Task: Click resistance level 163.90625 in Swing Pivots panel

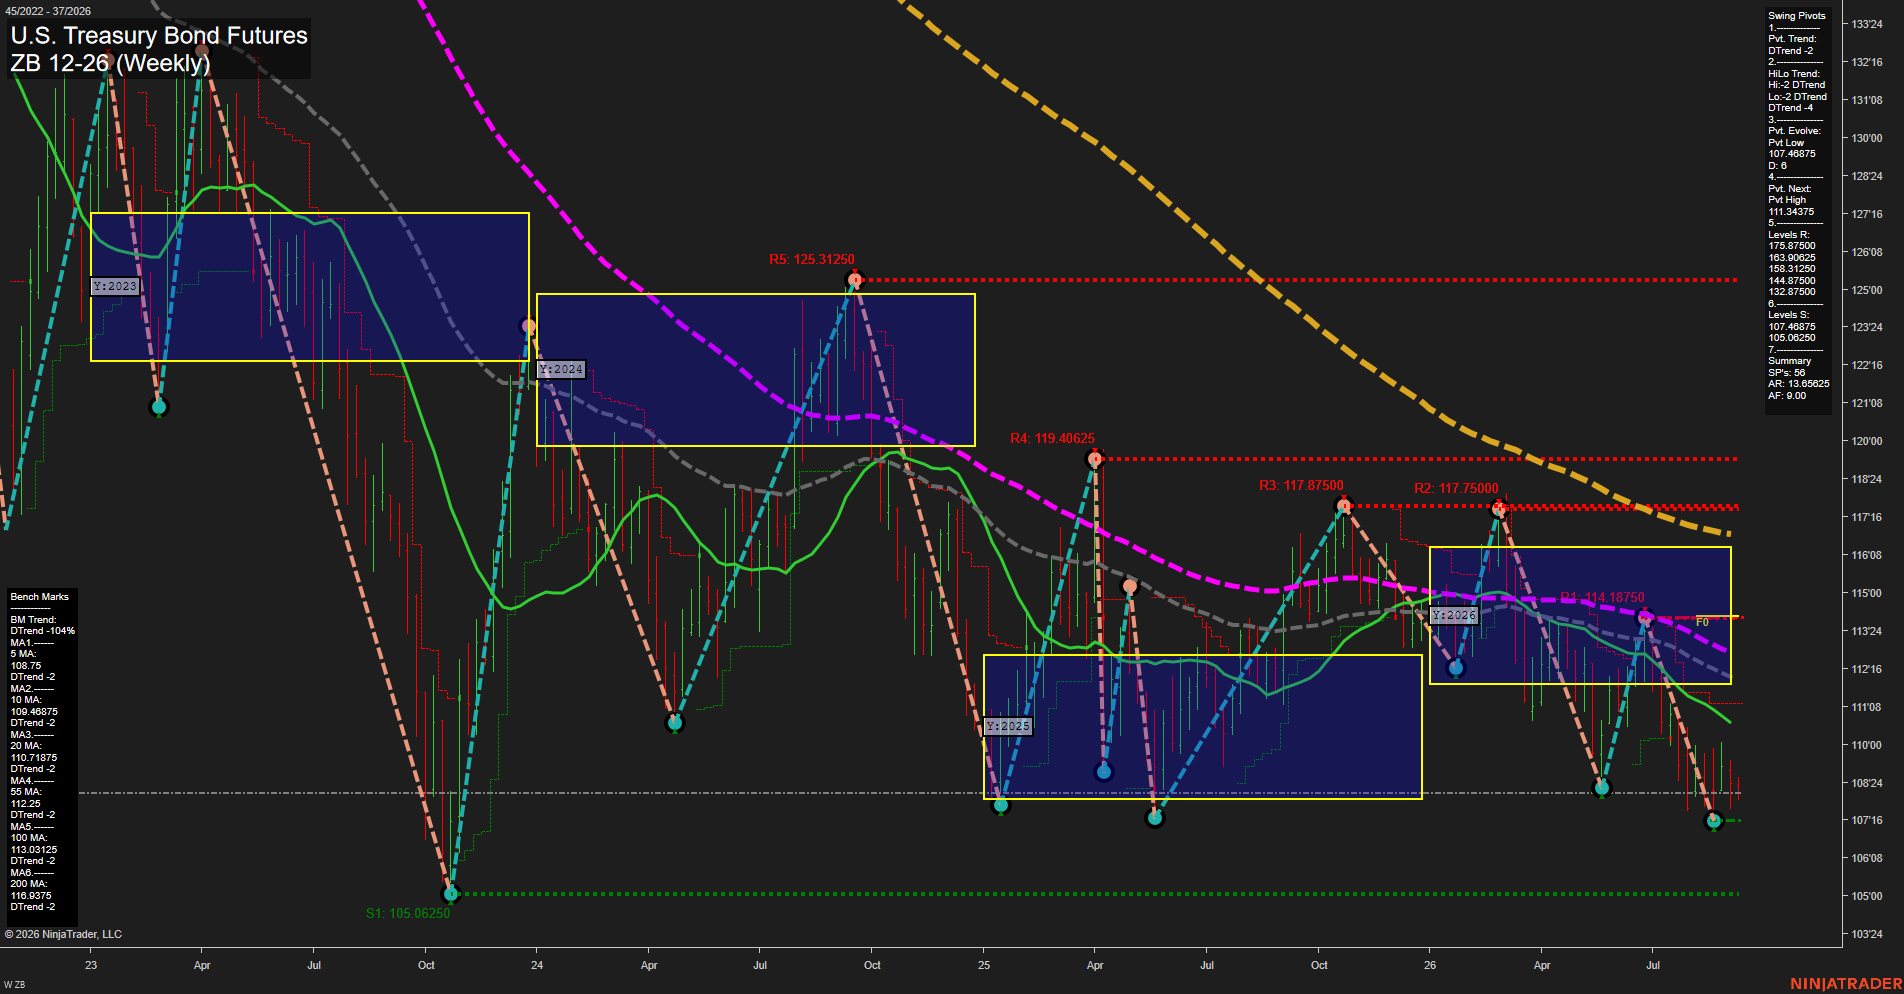Action: tap(1792, 258)
